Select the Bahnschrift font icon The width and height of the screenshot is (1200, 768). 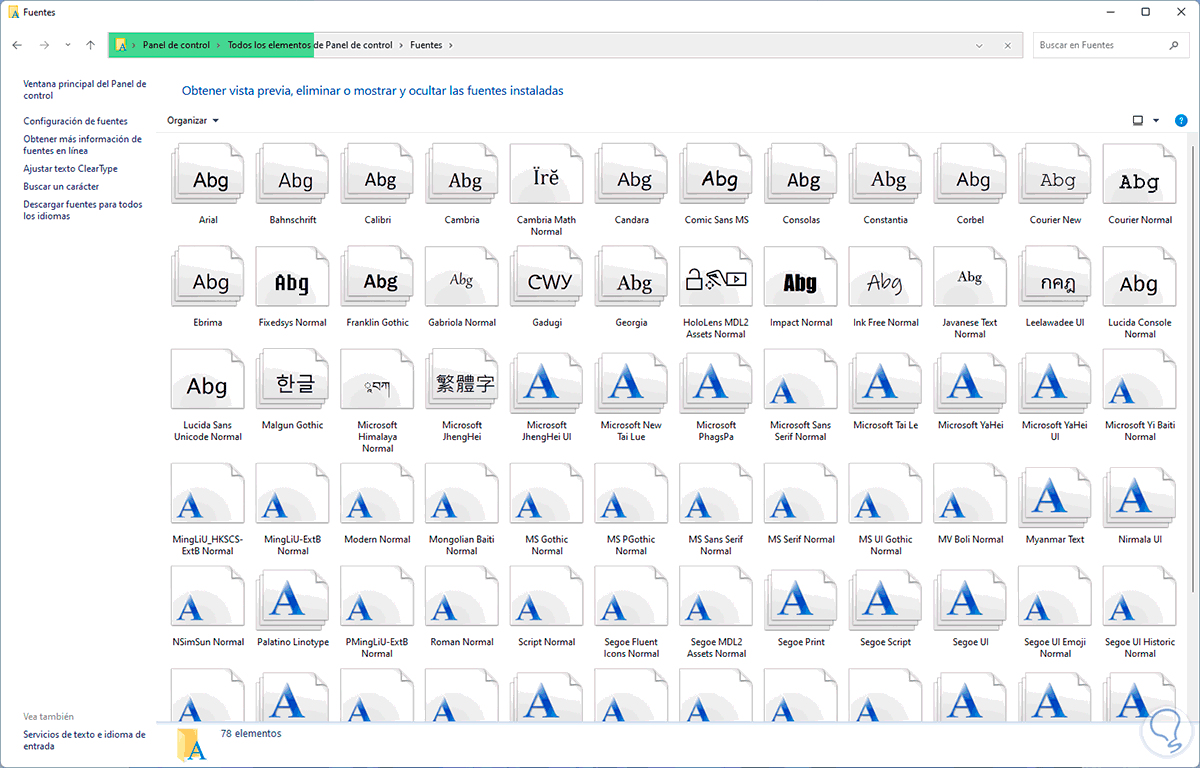293,176
